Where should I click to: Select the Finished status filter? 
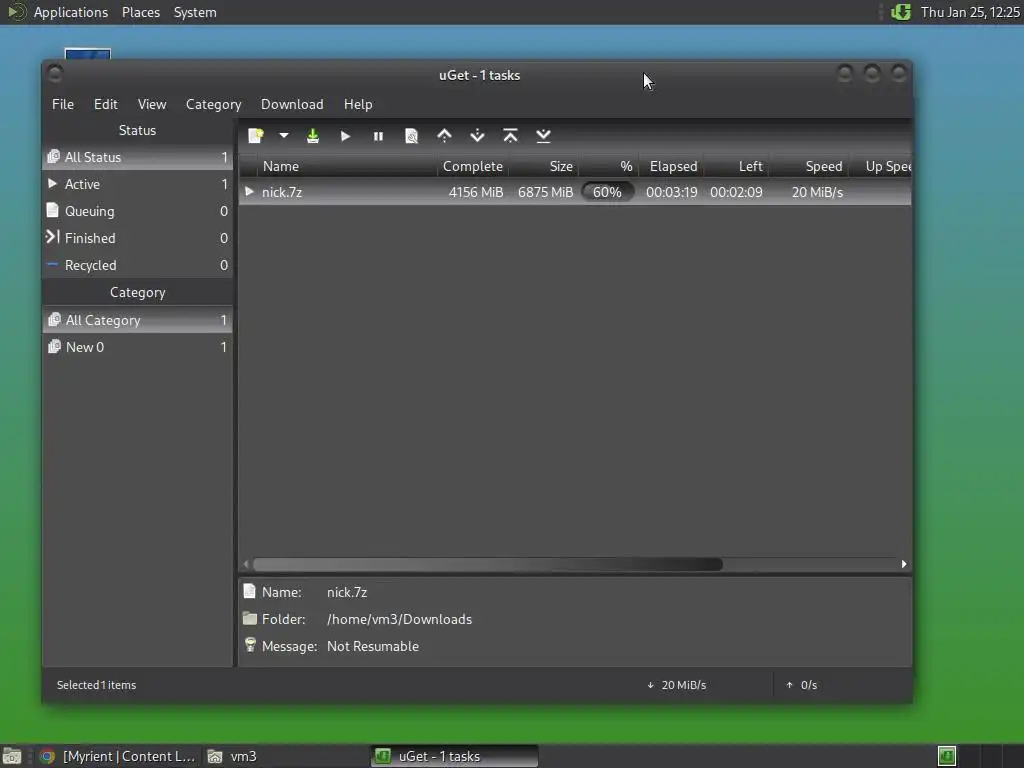[138, 238]
